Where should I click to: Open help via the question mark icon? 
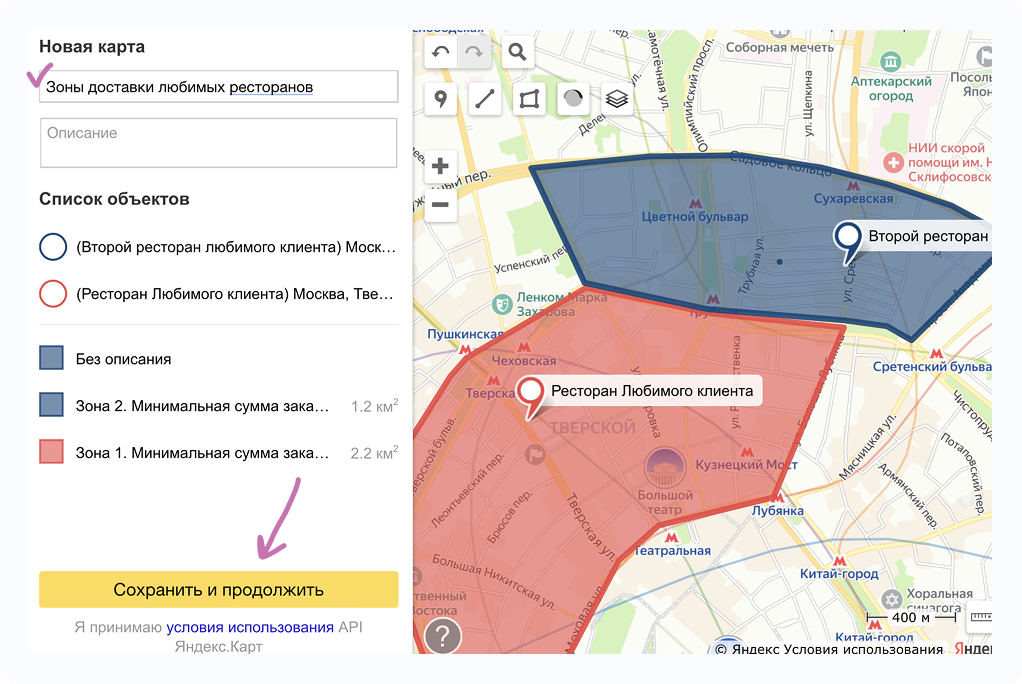pyautogui.click(x=443, y=635)
